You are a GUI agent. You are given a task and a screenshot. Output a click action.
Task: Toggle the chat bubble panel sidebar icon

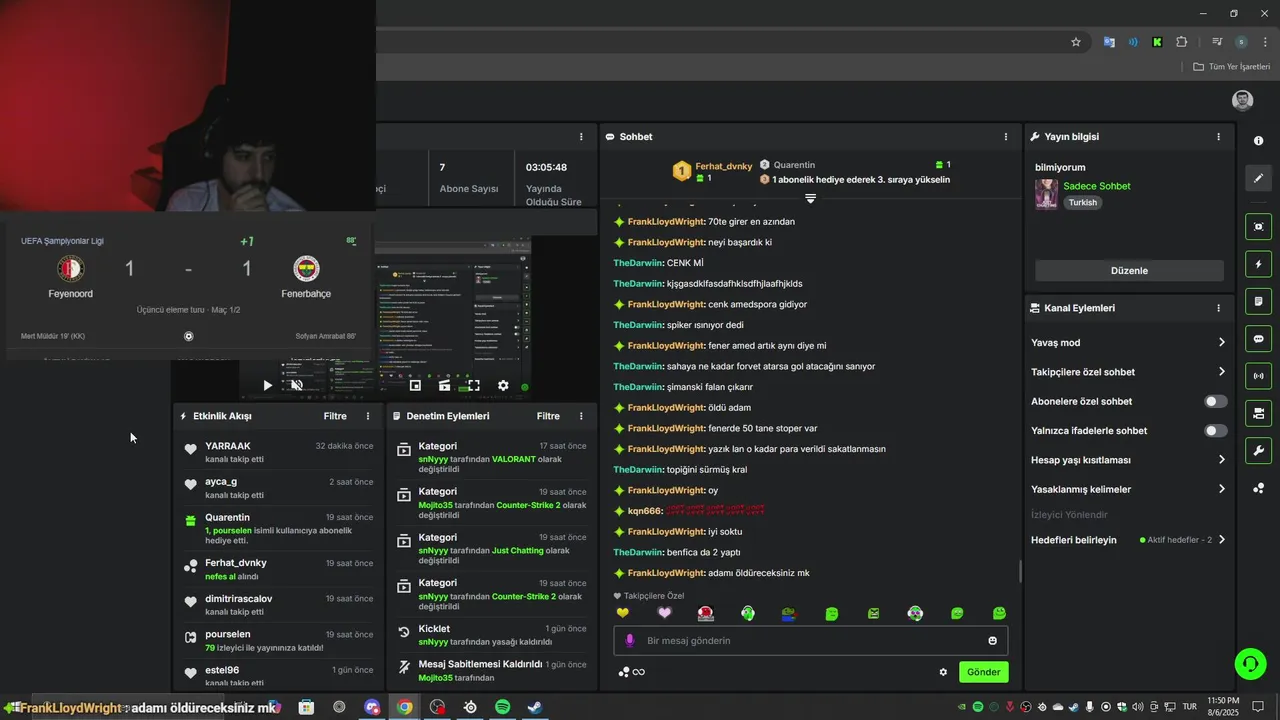point(1258,339)
